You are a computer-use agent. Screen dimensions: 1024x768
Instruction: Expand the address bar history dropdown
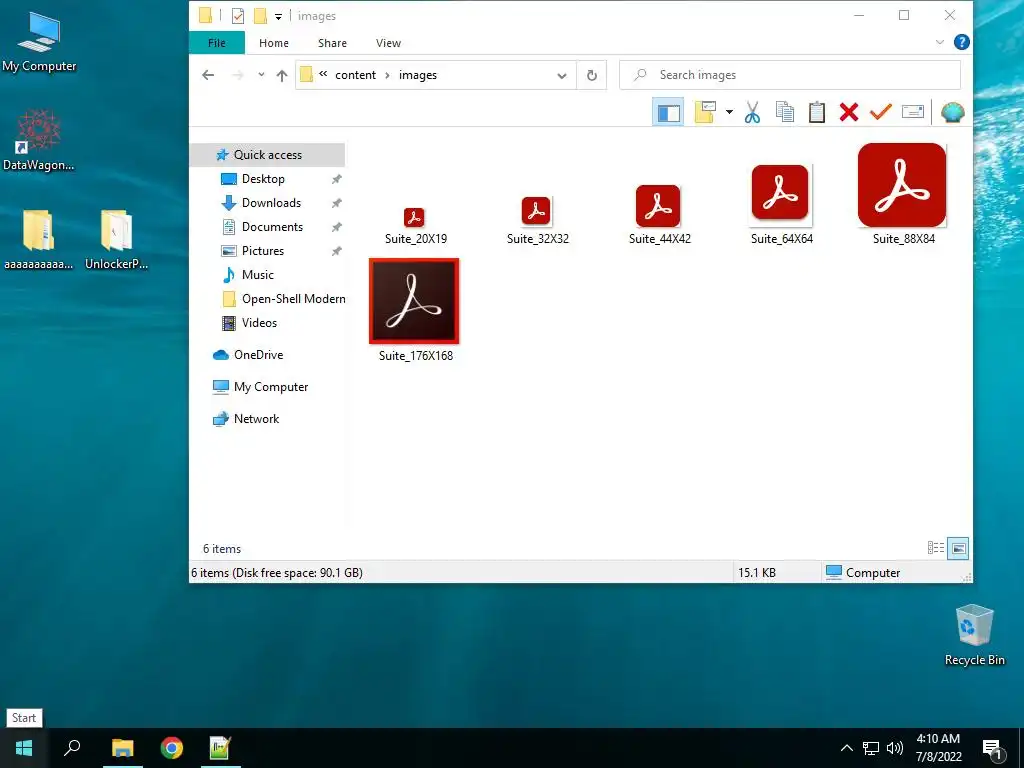(562, 76)
